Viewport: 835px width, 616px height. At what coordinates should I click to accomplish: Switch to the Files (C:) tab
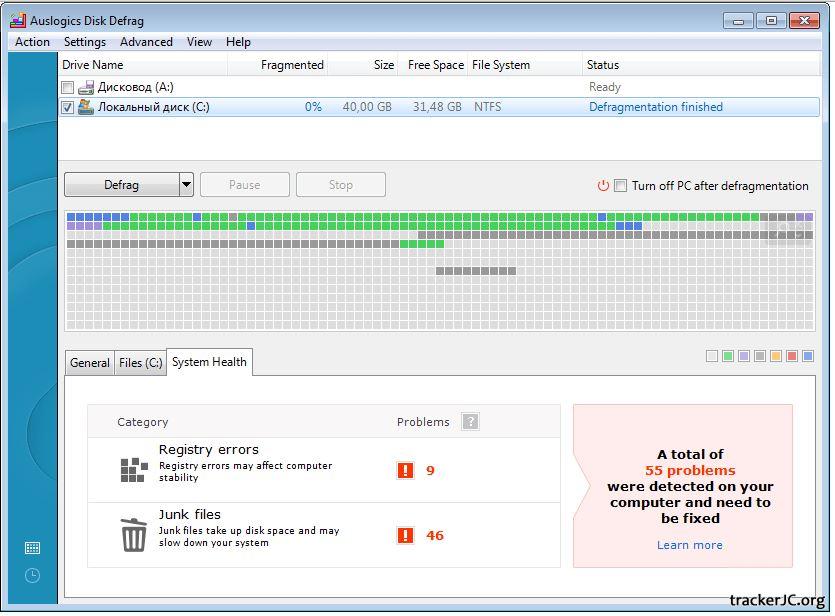pyautogui.click(x=140, y=363)
